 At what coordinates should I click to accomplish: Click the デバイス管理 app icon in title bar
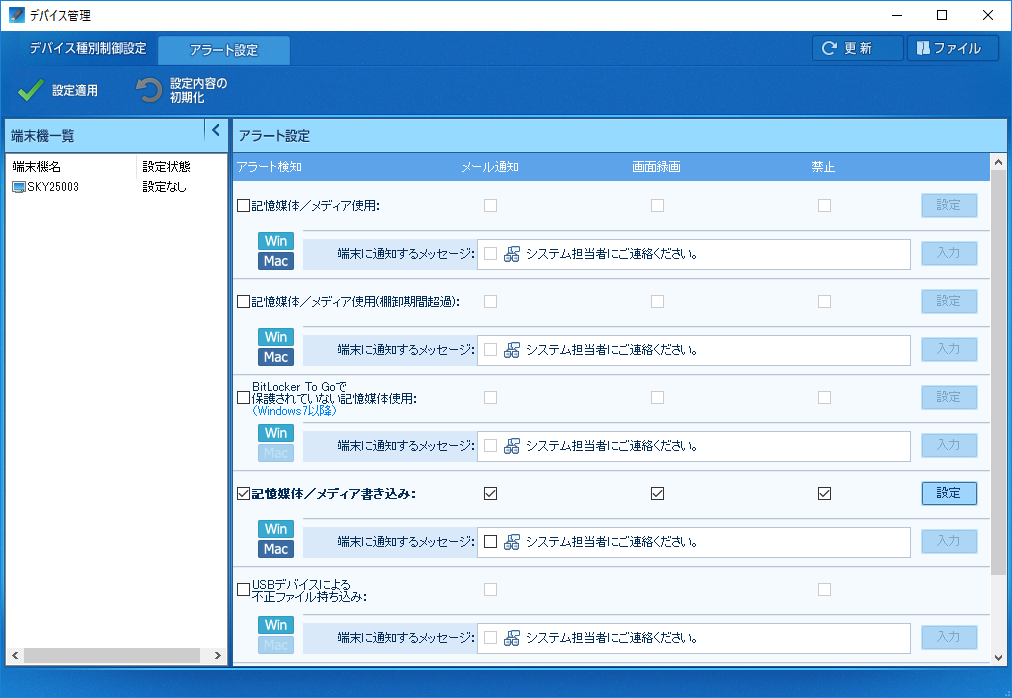coord(15,15)
